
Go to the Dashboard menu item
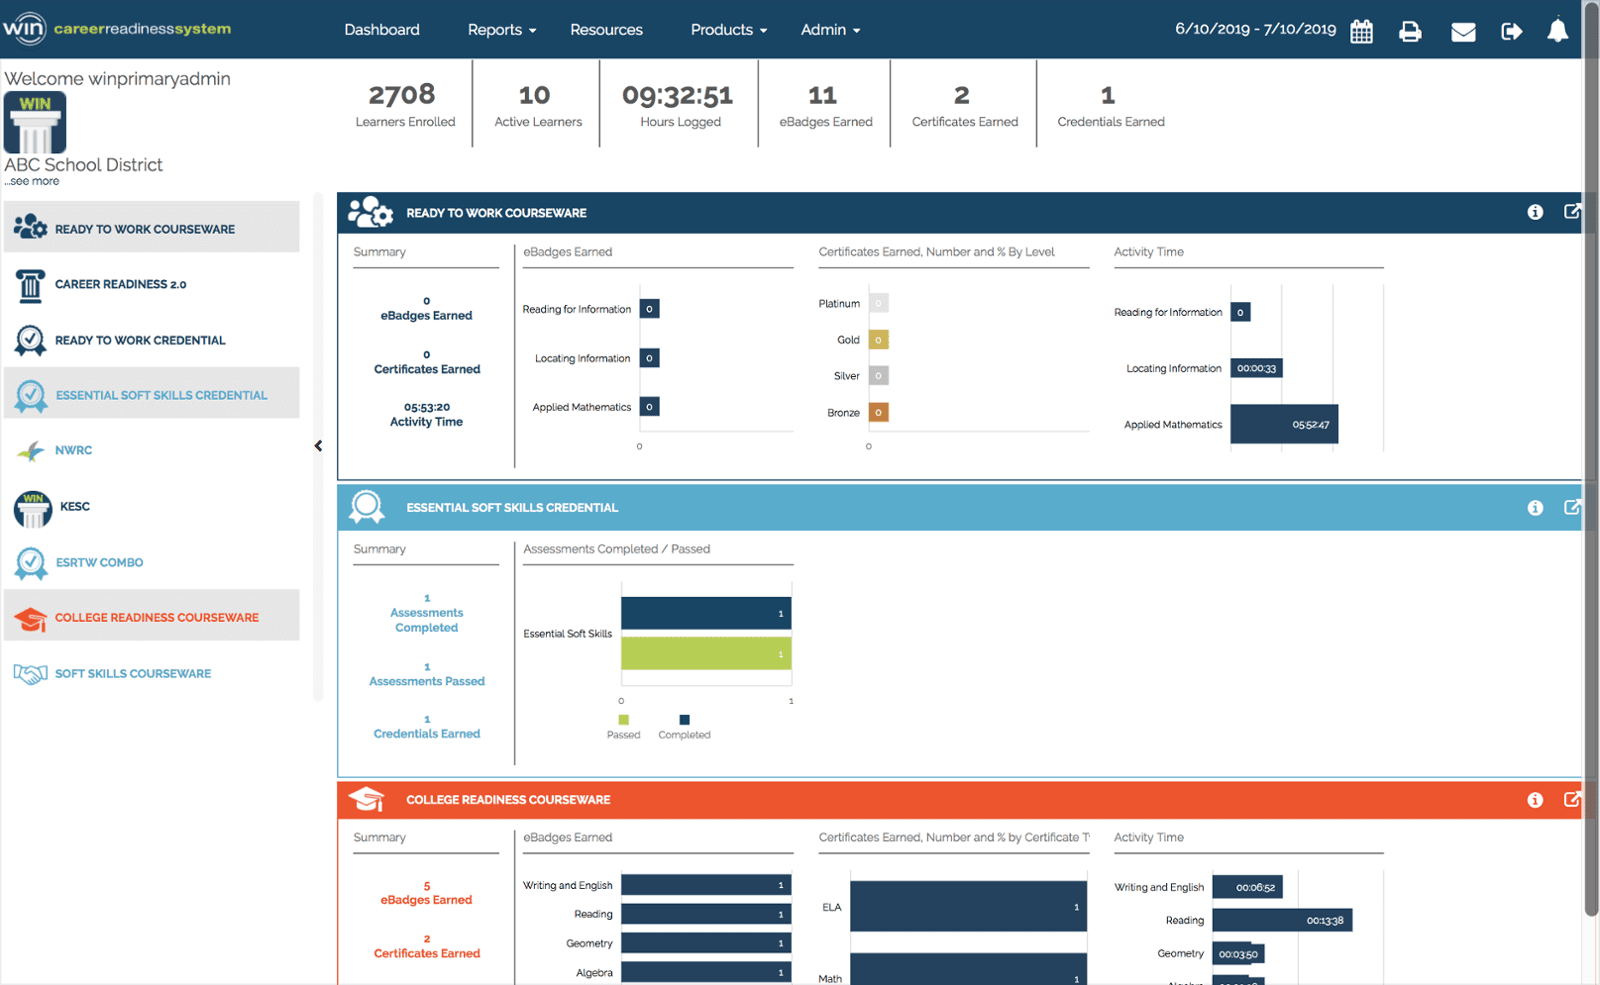382,29
